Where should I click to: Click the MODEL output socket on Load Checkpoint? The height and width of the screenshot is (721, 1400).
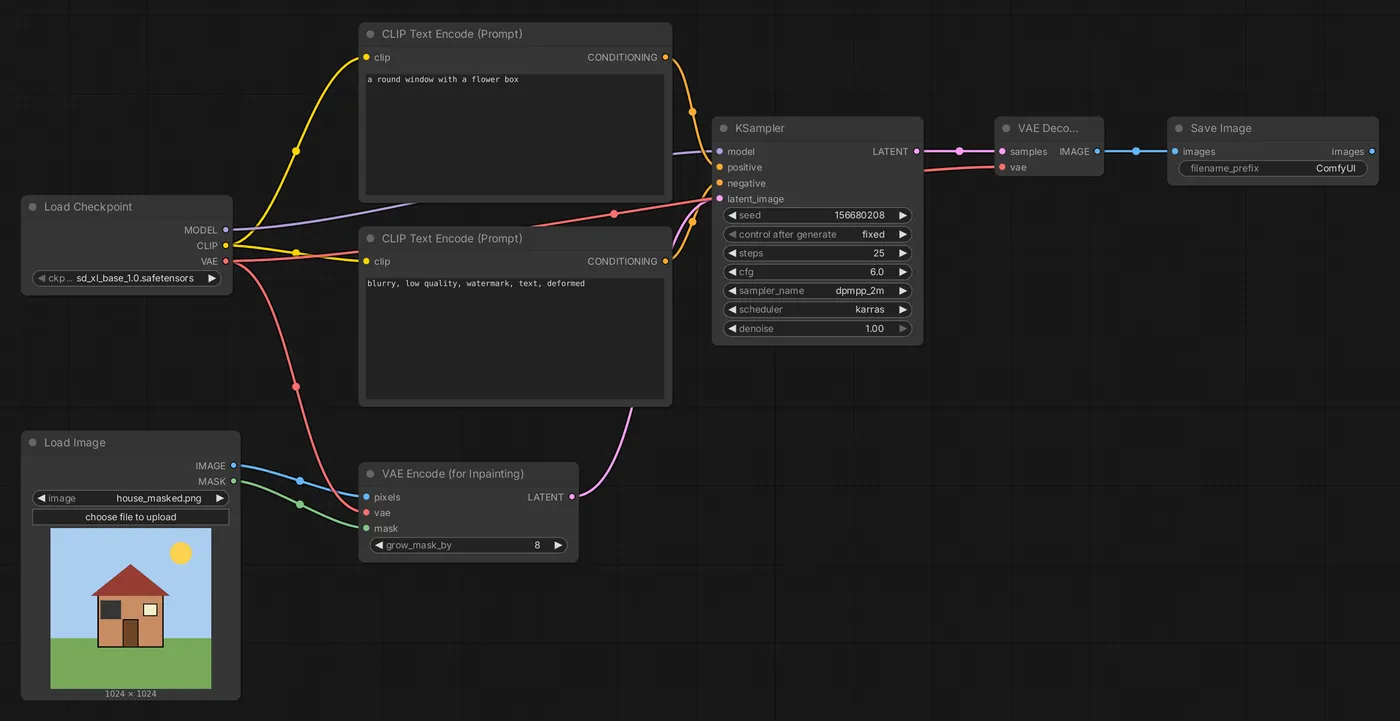pyautogui.click(x=226, y=230)
